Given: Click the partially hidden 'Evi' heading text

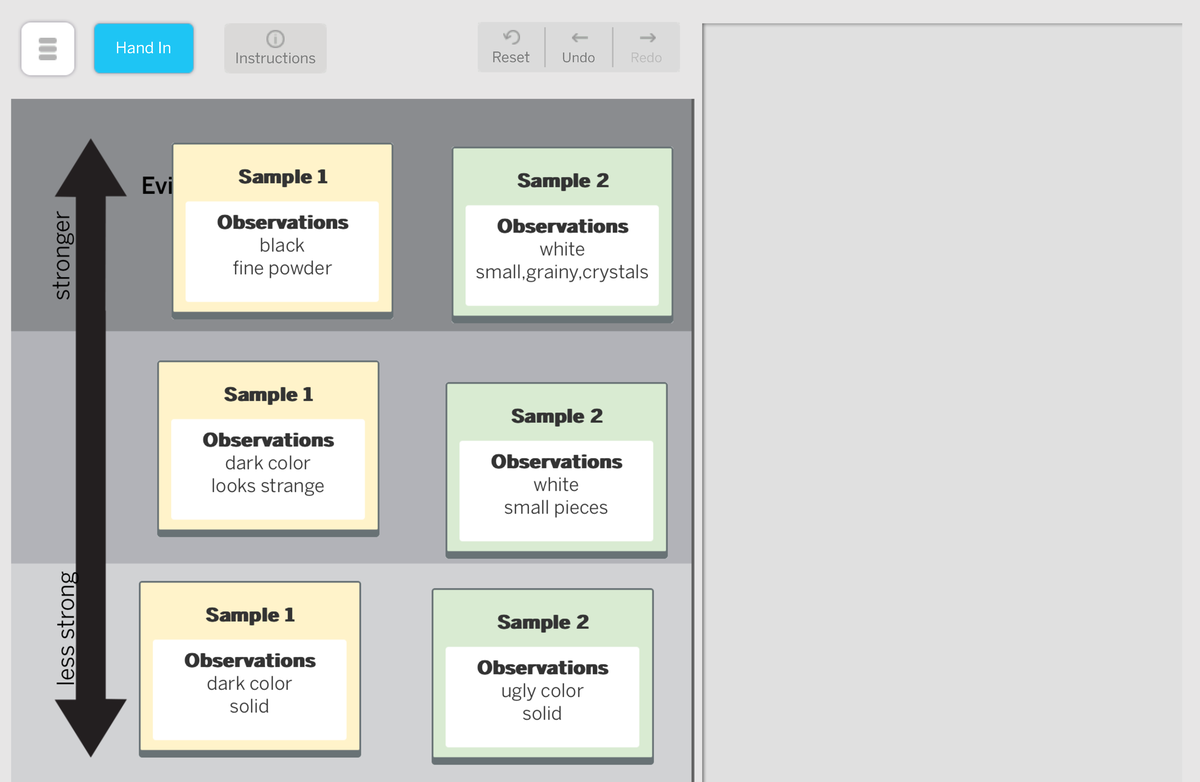Looking at the screenshot, I should [x=157, y=185].
